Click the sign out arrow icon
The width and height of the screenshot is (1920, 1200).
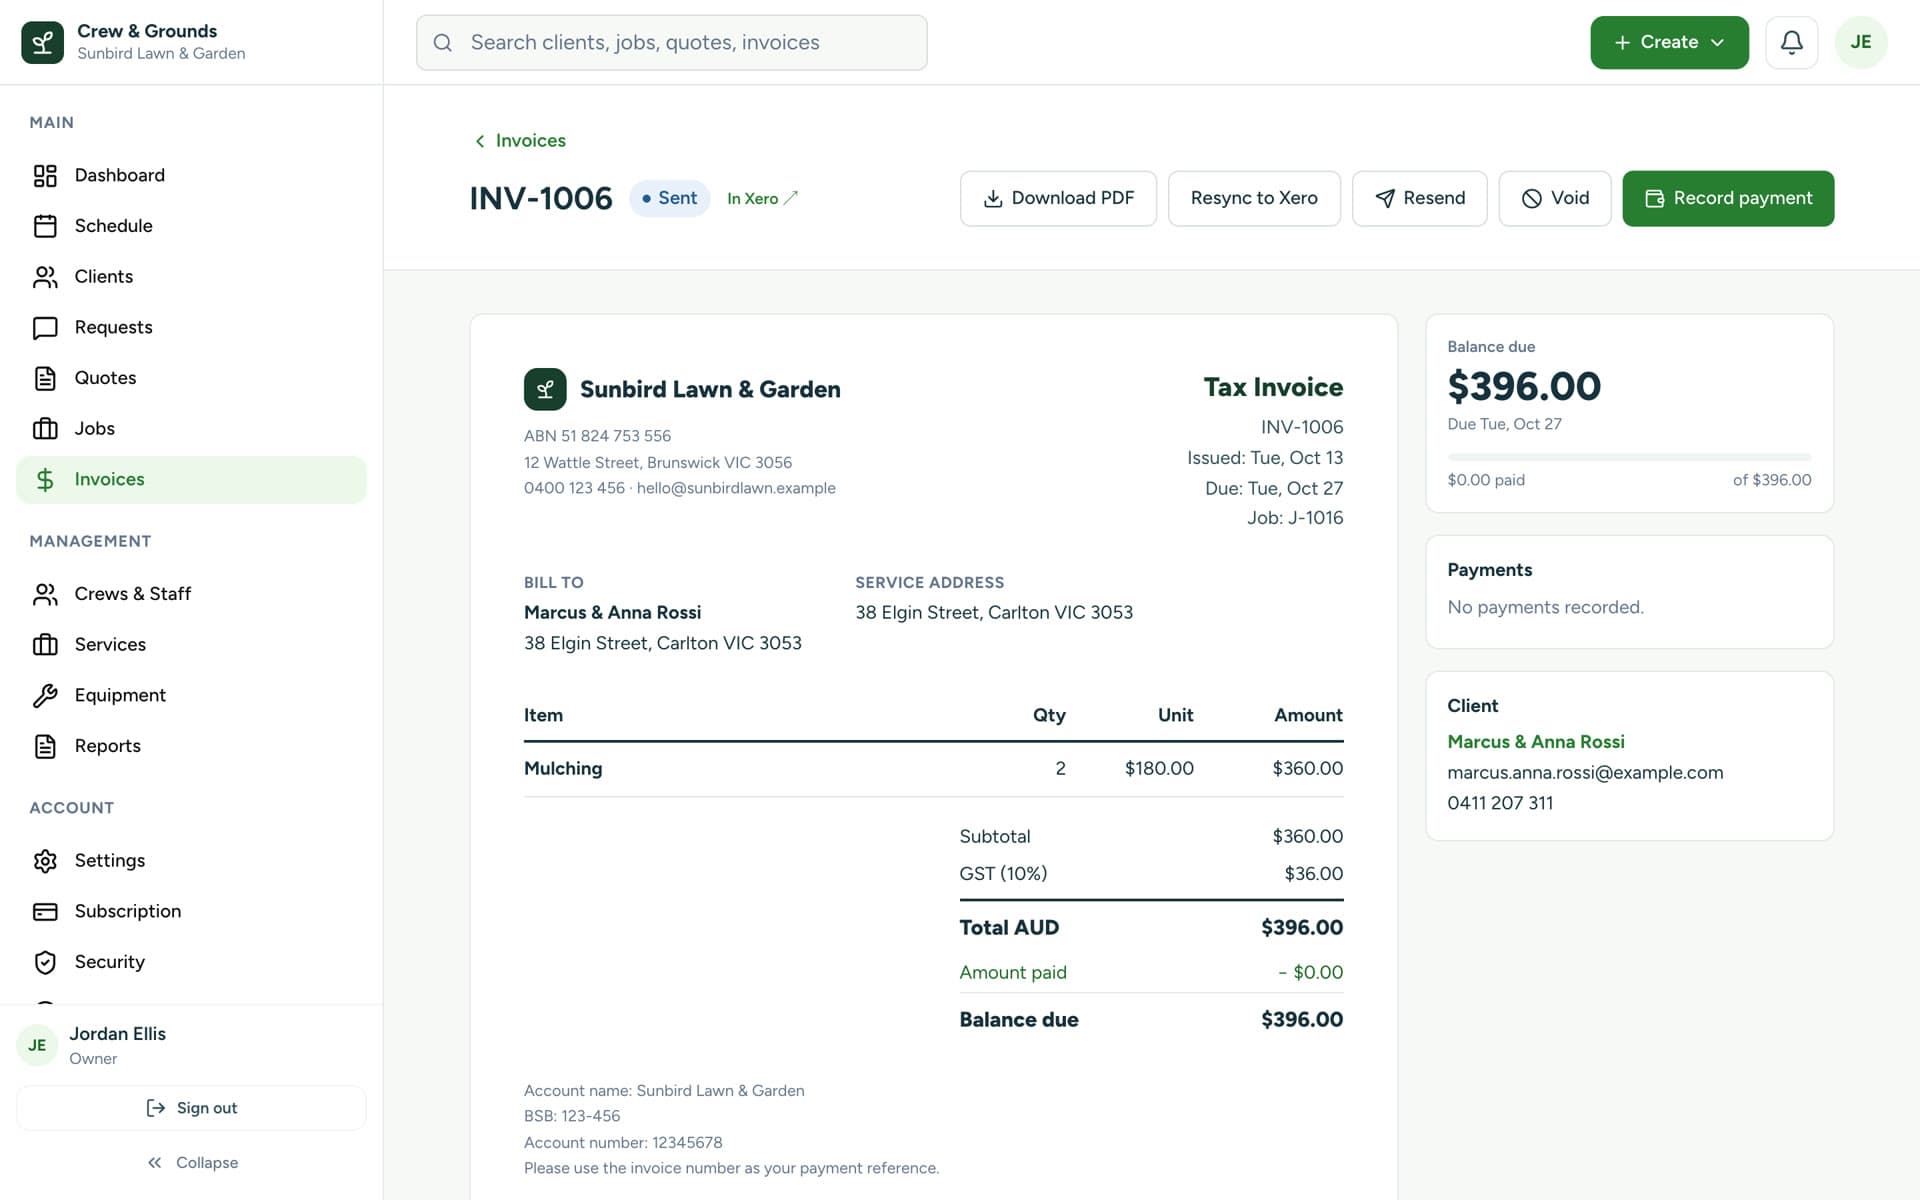156,1108
